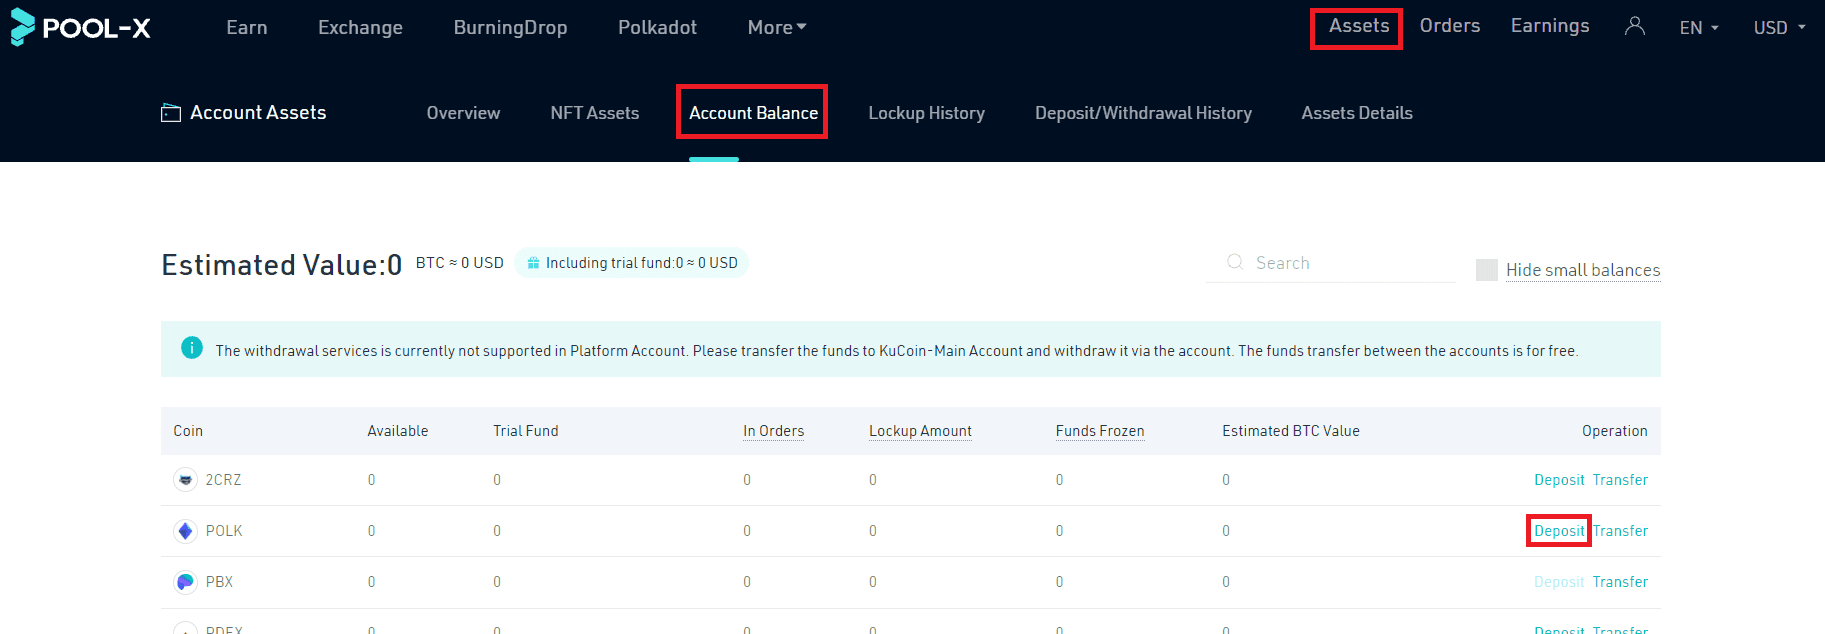The width and height of the screenshot is (1825, 634).
Task: Click the Operation column header
Action: [x=1614, y=431]
